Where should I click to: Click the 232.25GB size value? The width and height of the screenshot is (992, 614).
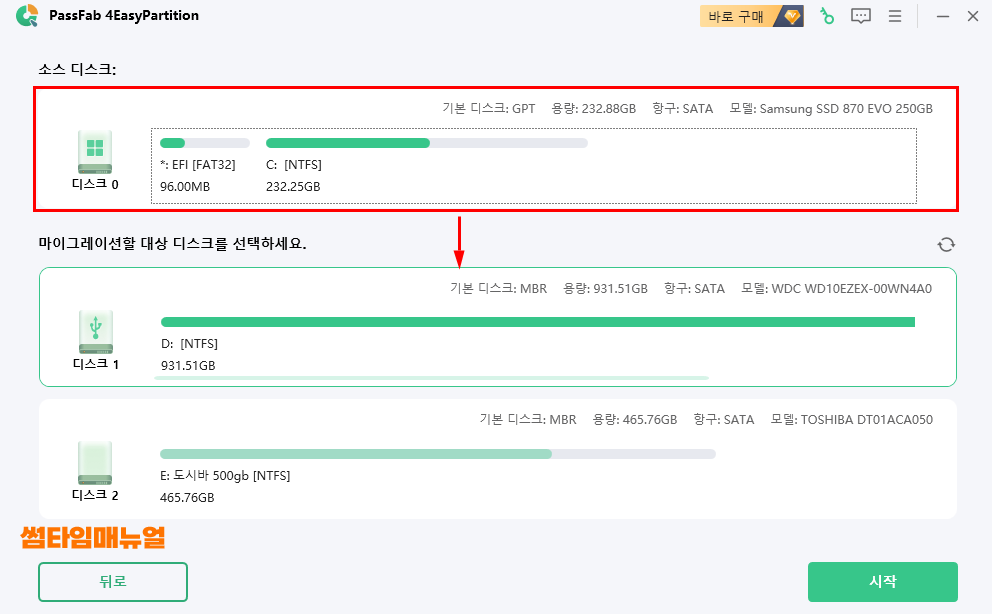click(x=293, y=187)
